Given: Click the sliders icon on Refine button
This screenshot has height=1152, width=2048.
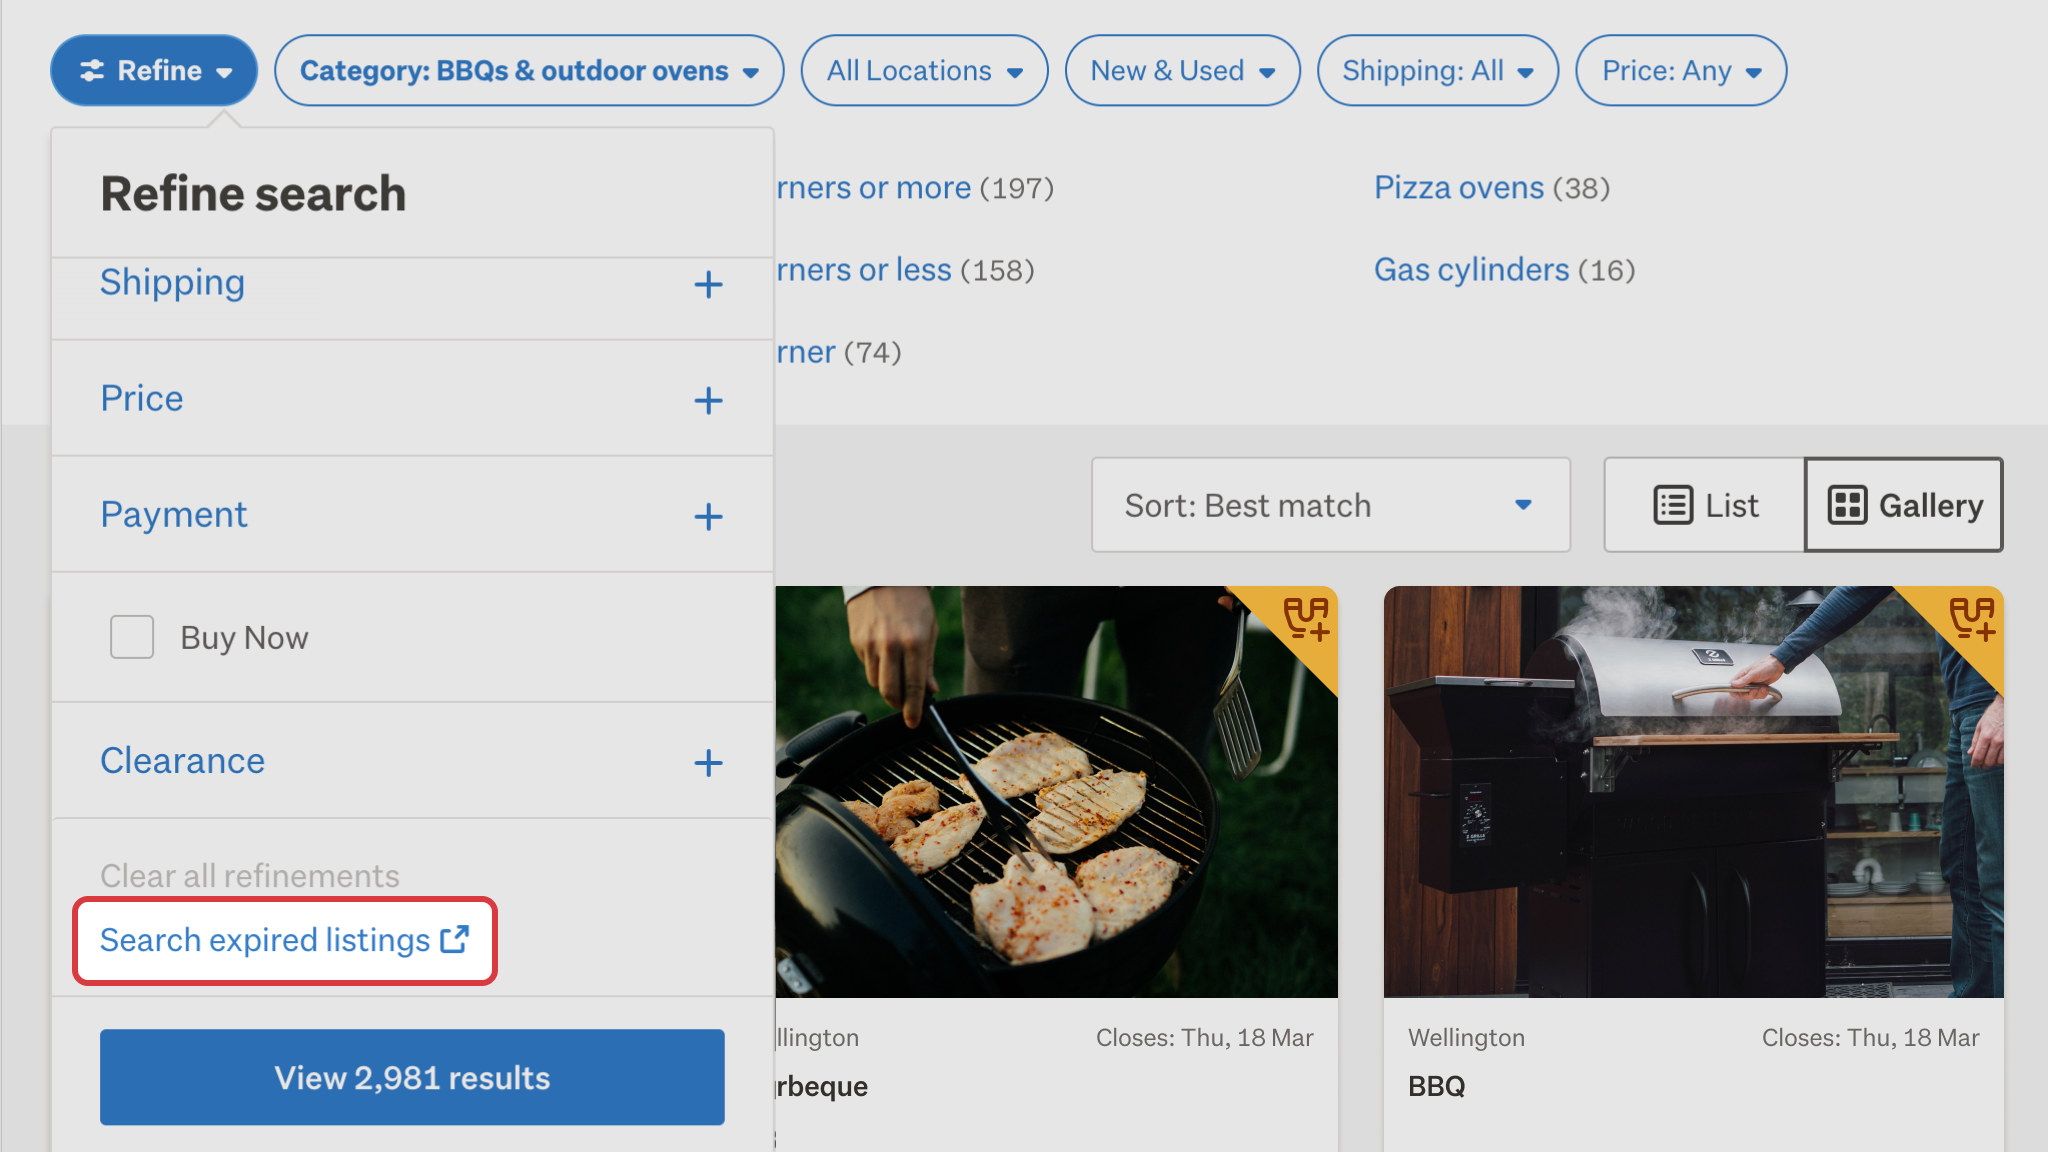Looking at the screenshot, I should coord(92,70).
